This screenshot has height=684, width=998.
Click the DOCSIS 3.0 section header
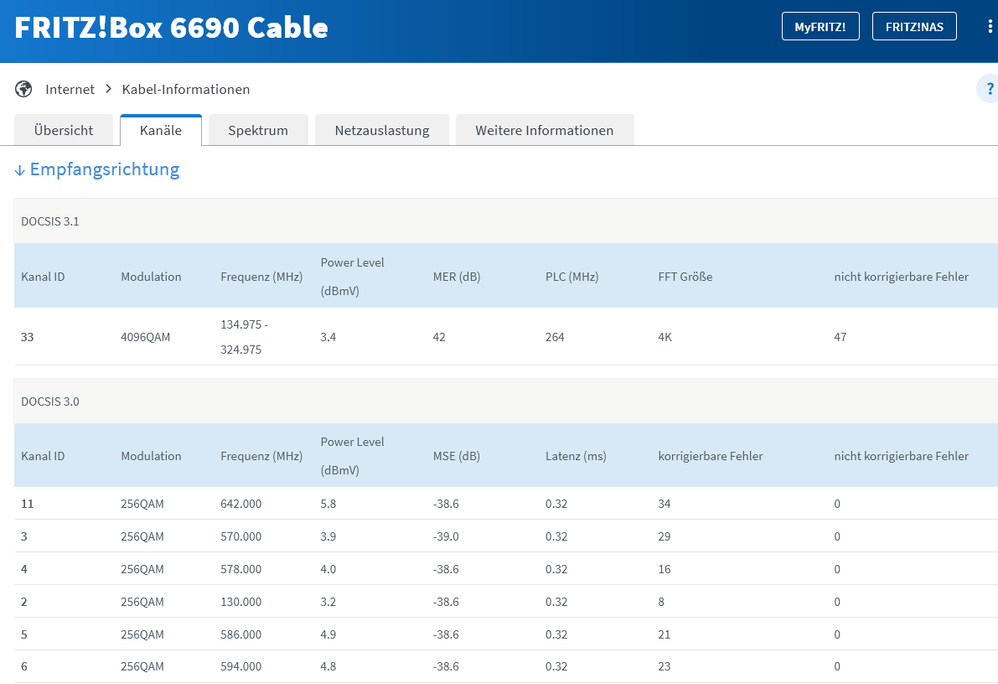[x=50, y=401]
